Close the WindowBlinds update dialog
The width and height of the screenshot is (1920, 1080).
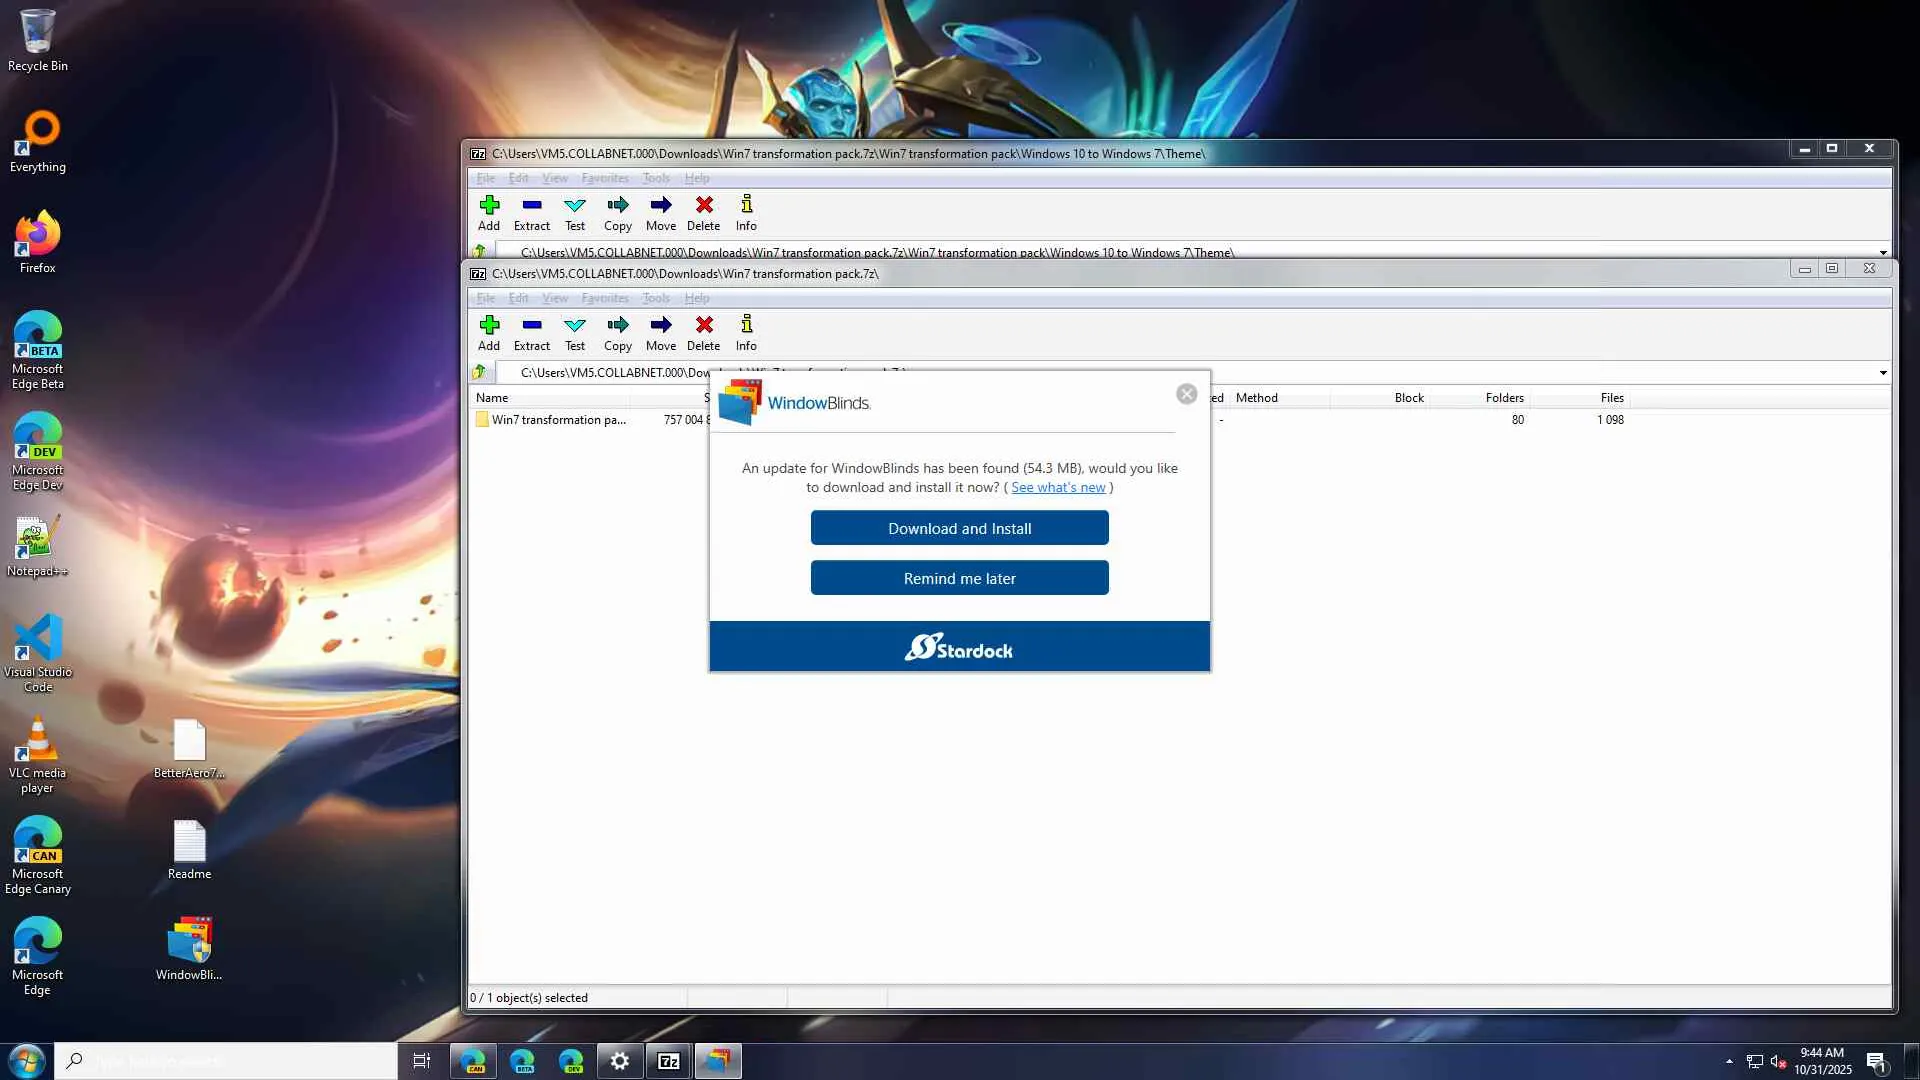click(x=1187, y=394)
